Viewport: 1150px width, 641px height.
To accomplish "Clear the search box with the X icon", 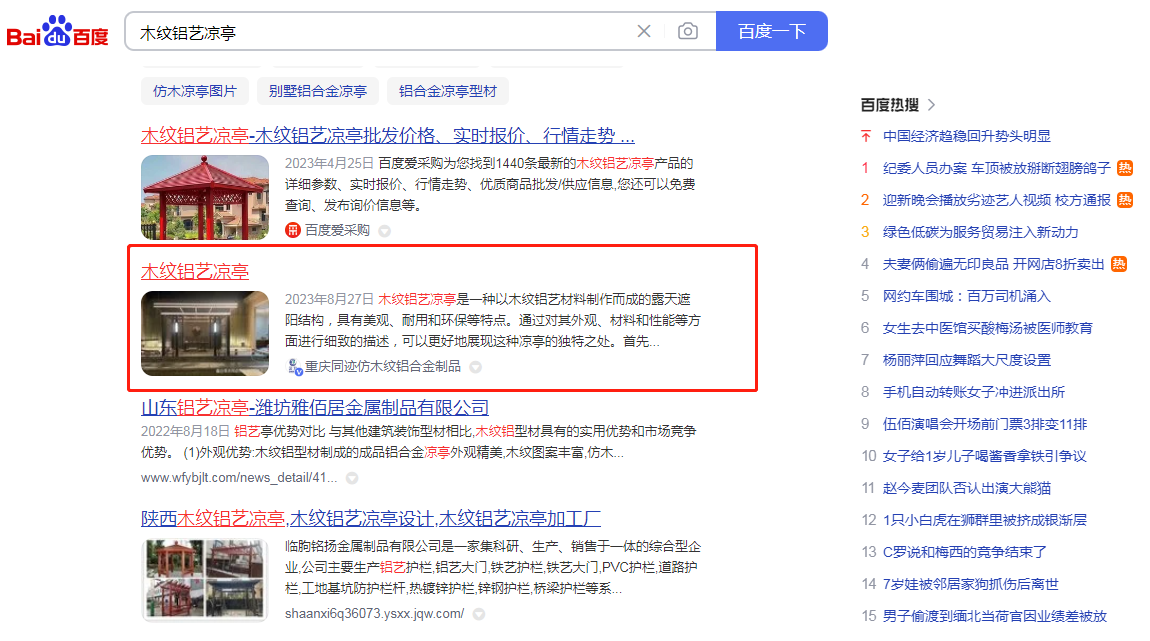I will 643,32.
